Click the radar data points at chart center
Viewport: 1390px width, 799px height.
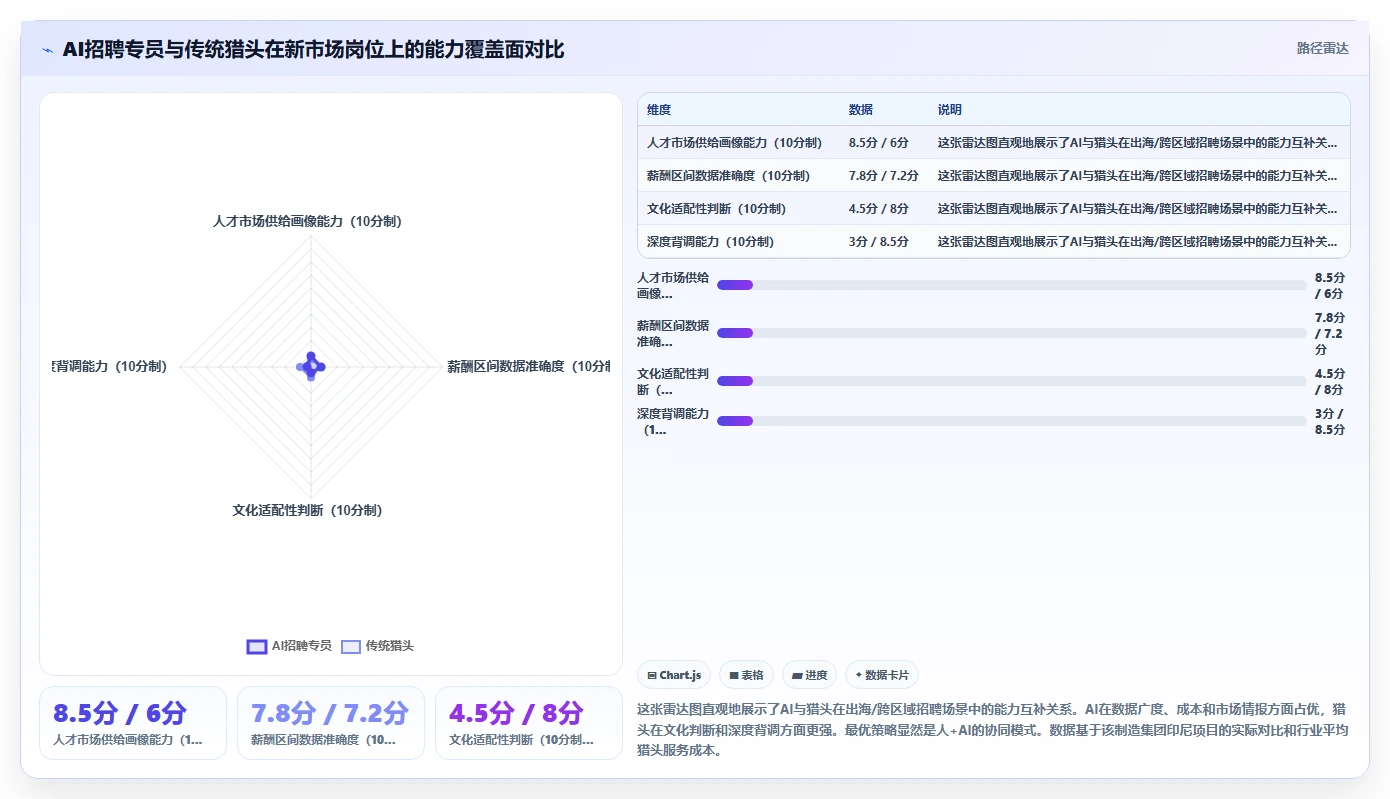point(311,366)
